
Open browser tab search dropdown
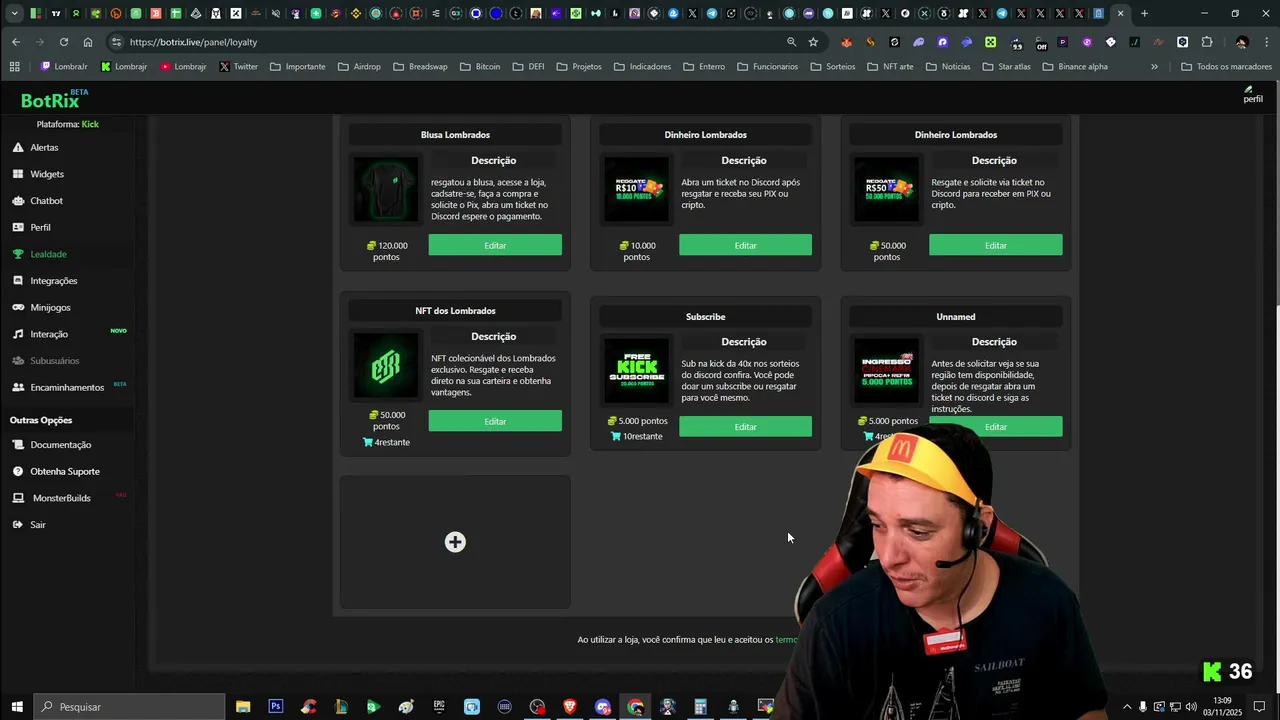tap(14, 14)
